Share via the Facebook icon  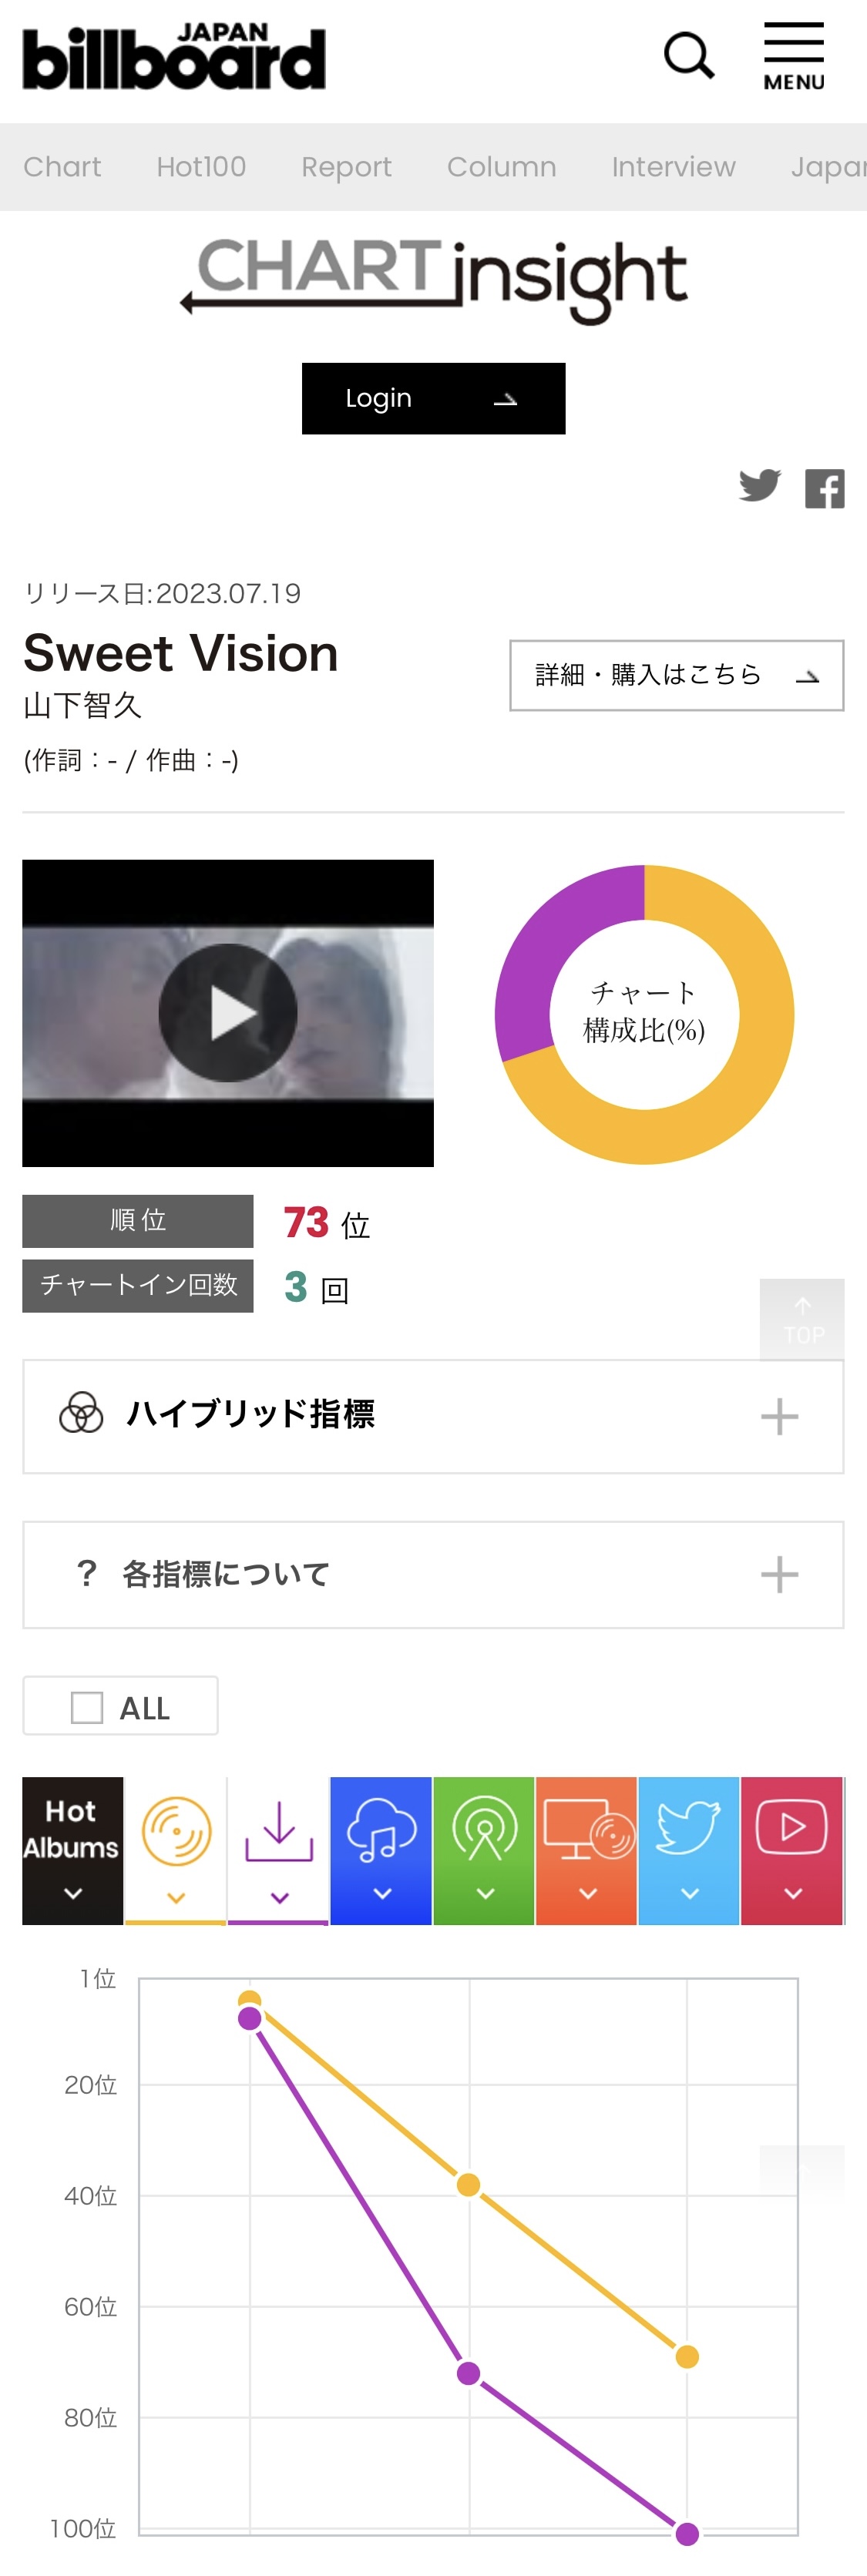[825, 489]
